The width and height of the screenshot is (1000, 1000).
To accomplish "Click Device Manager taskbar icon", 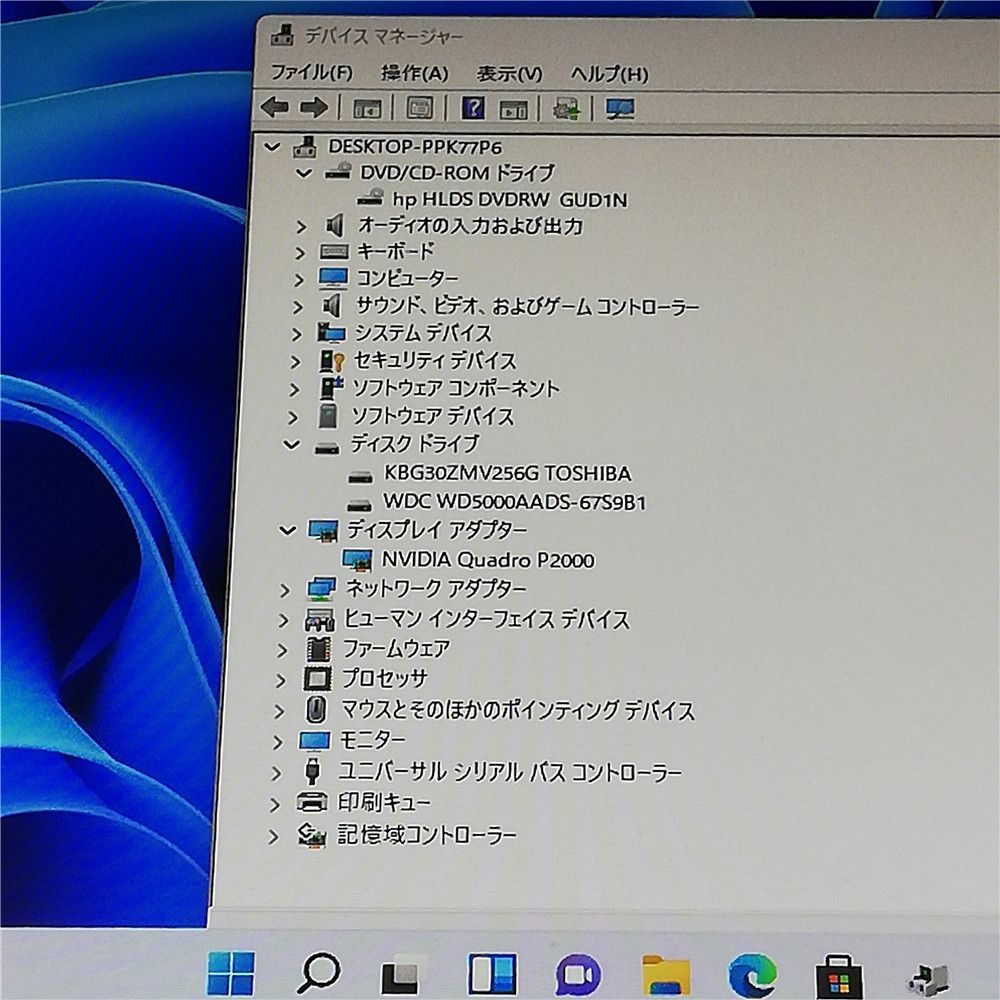I will coord(928,978).
